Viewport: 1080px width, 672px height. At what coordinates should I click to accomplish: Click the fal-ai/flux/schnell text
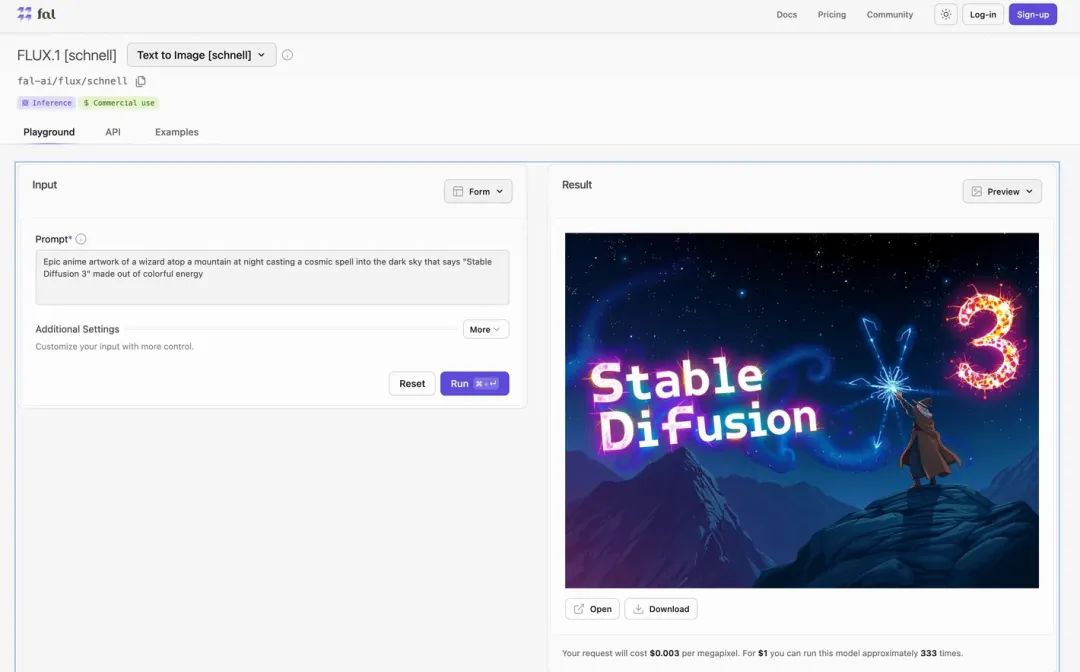tap(72, 81)
